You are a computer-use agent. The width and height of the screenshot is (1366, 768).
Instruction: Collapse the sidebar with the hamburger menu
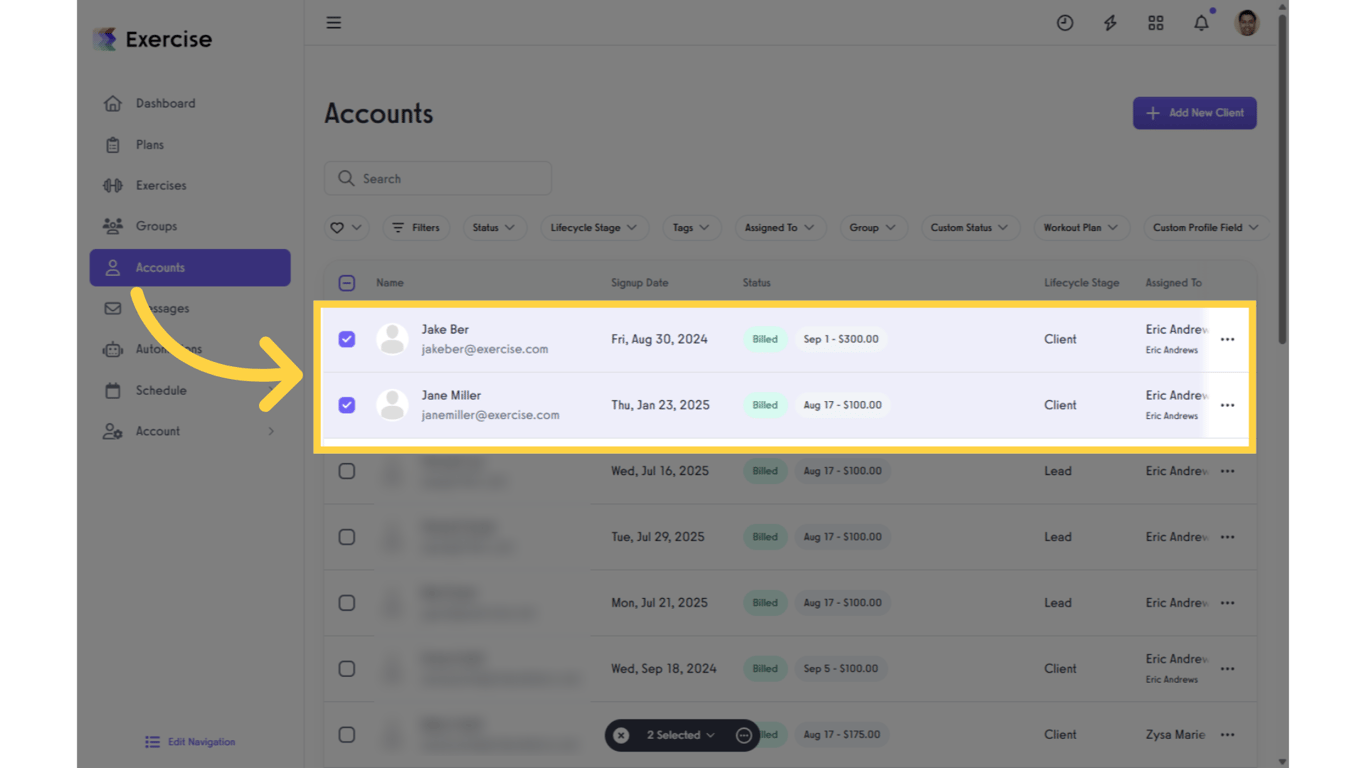(333, 22)
